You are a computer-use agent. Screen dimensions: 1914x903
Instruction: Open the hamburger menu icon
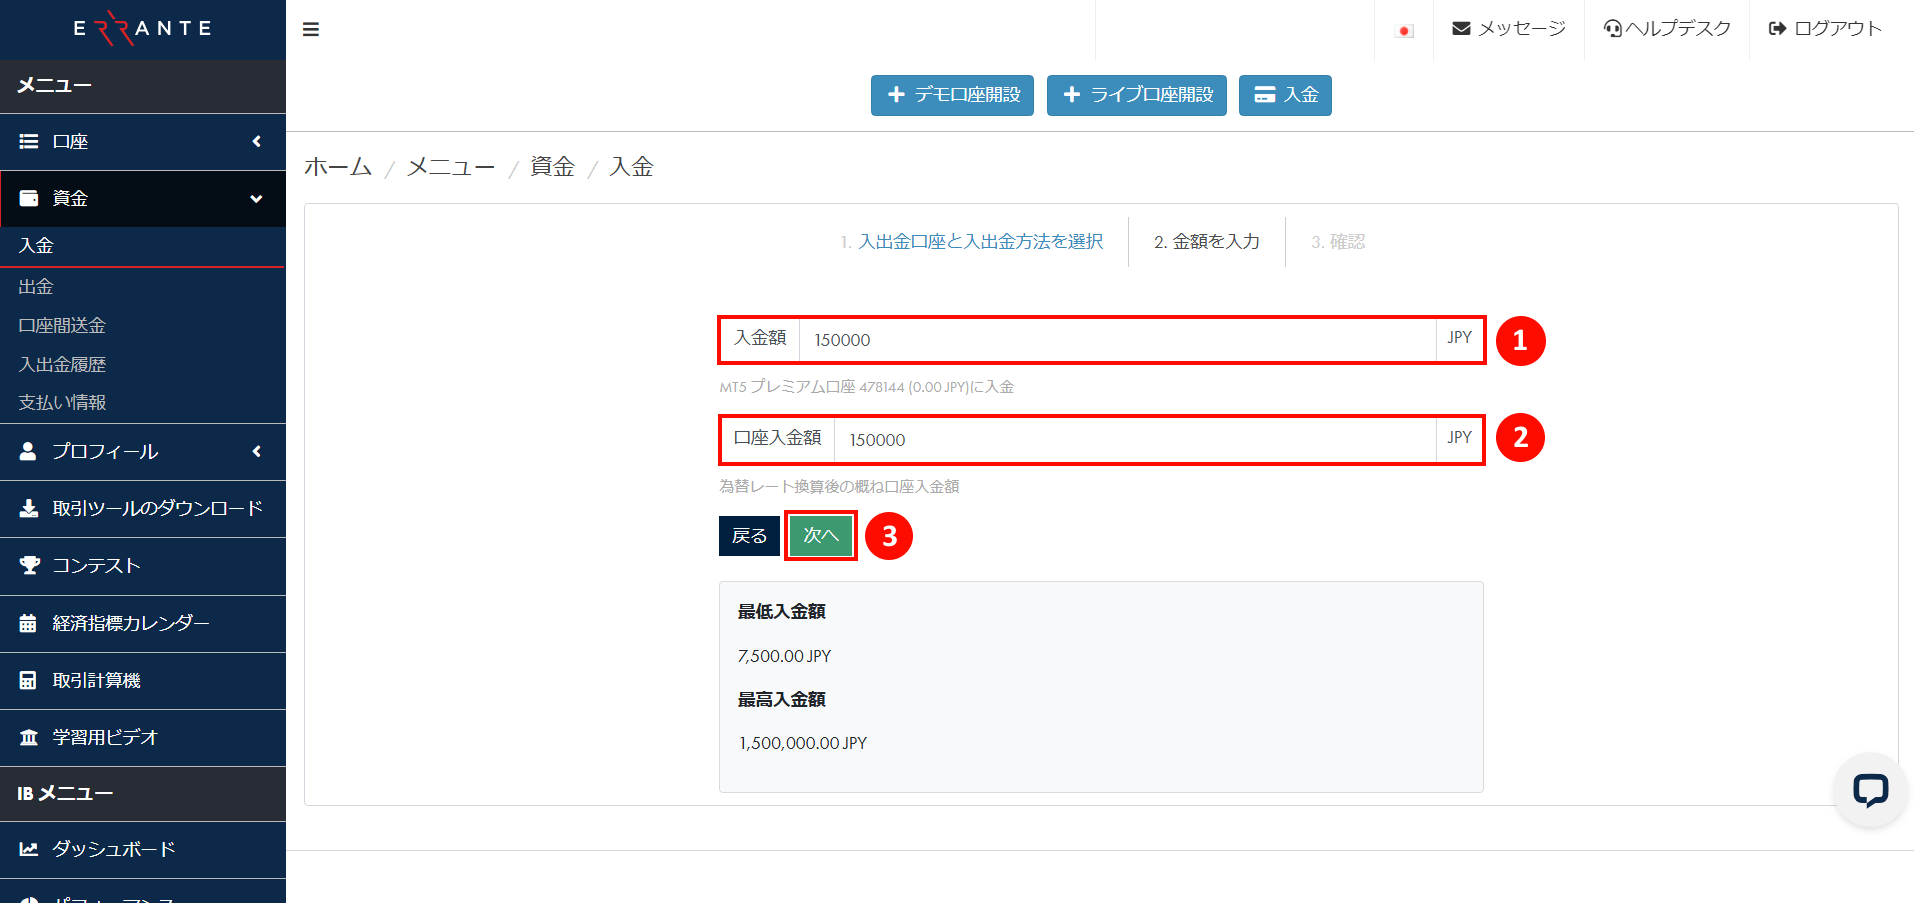pos(311,29)
